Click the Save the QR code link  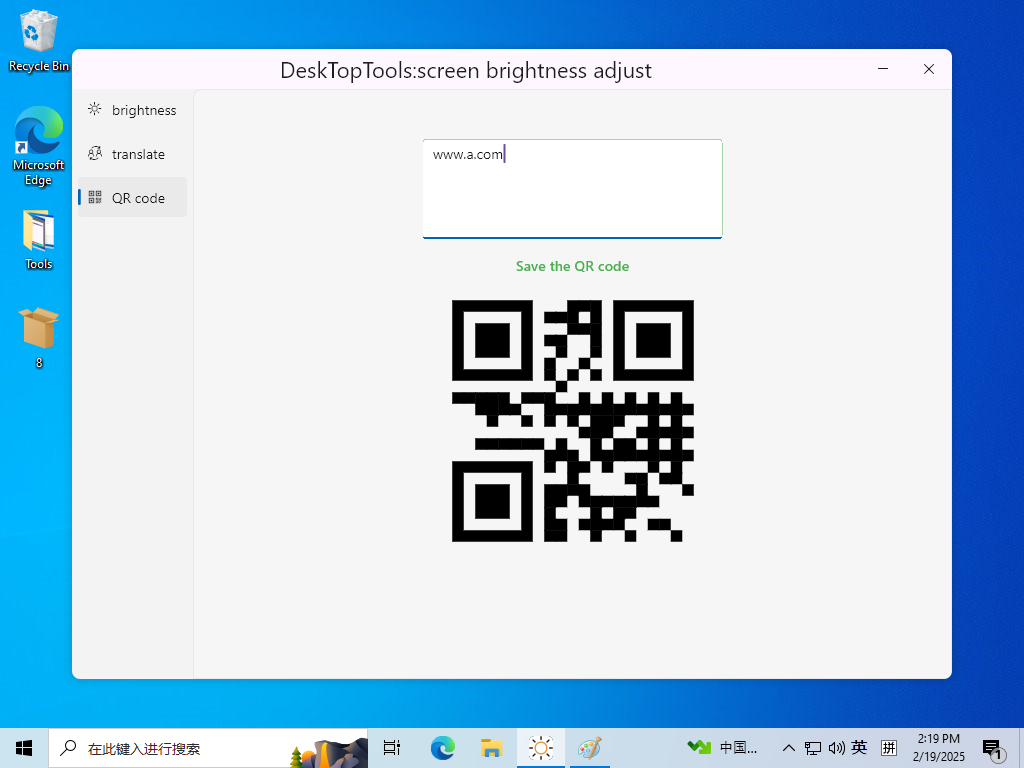click(x=572, y=266)
